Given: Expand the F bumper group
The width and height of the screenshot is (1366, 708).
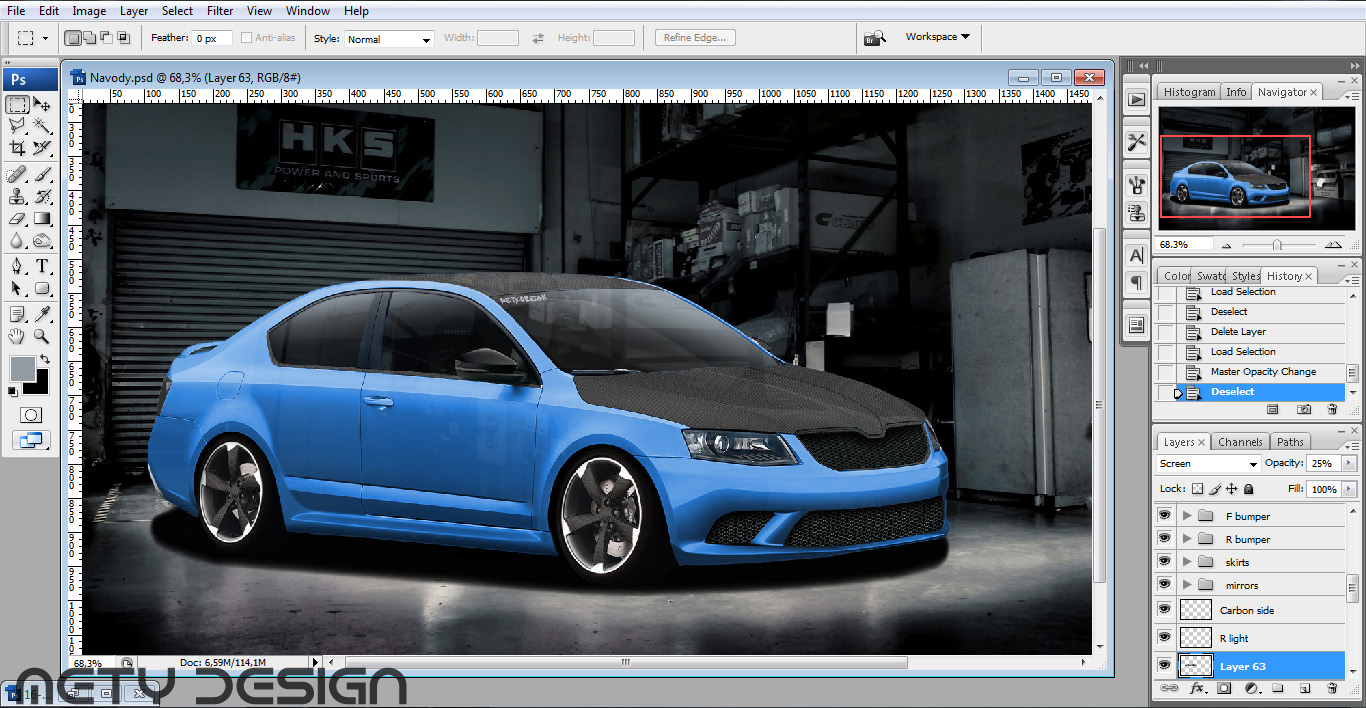Looking at the screenshot, I should pyautogui.click(x=1187, y=516).
